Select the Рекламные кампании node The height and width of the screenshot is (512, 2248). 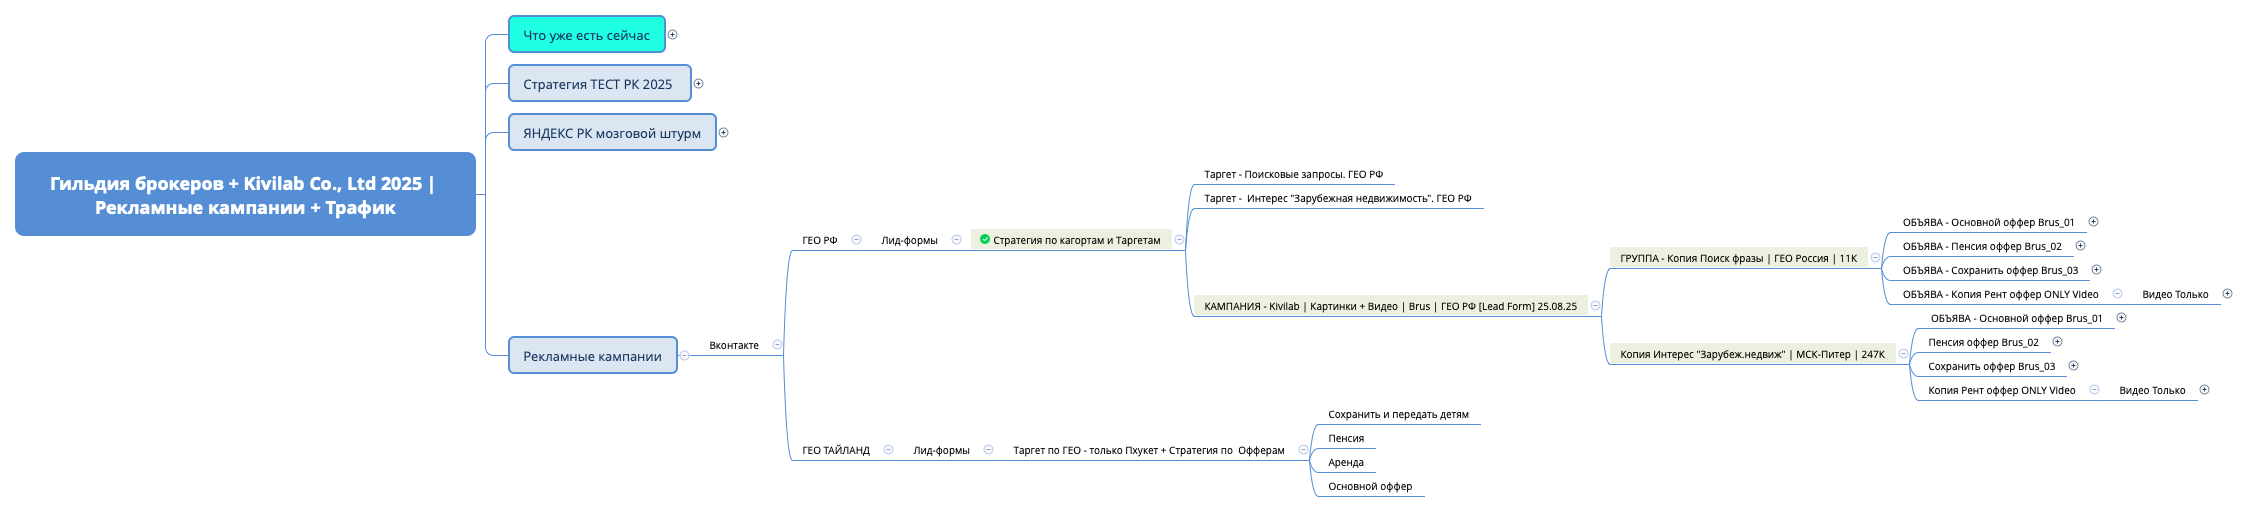click(593, 356)
